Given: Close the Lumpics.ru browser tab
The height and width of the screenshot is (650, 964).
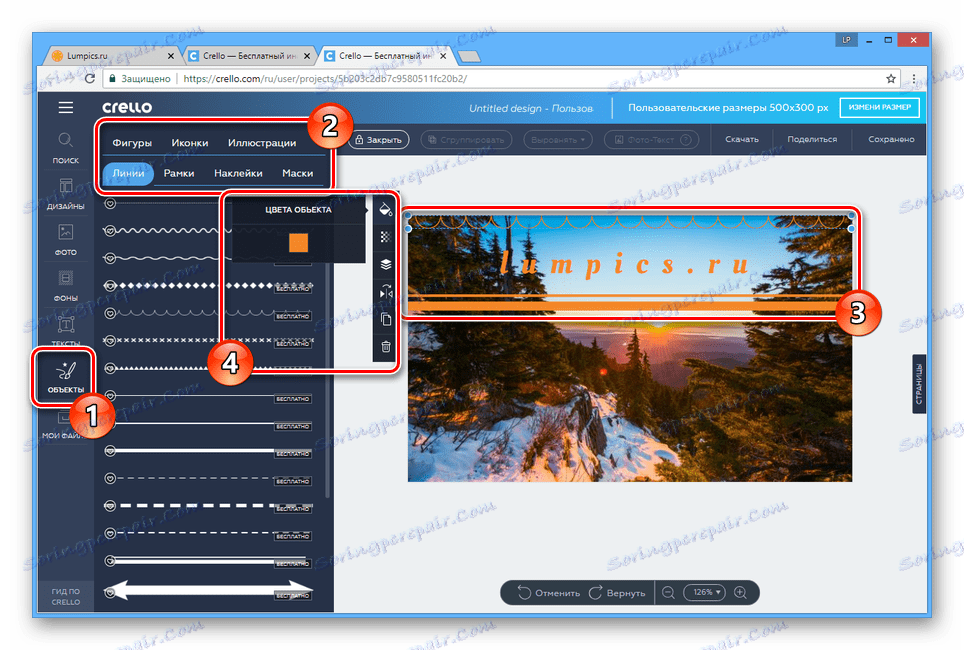Looking at the screenshot, I should click(x=170, y=56).
